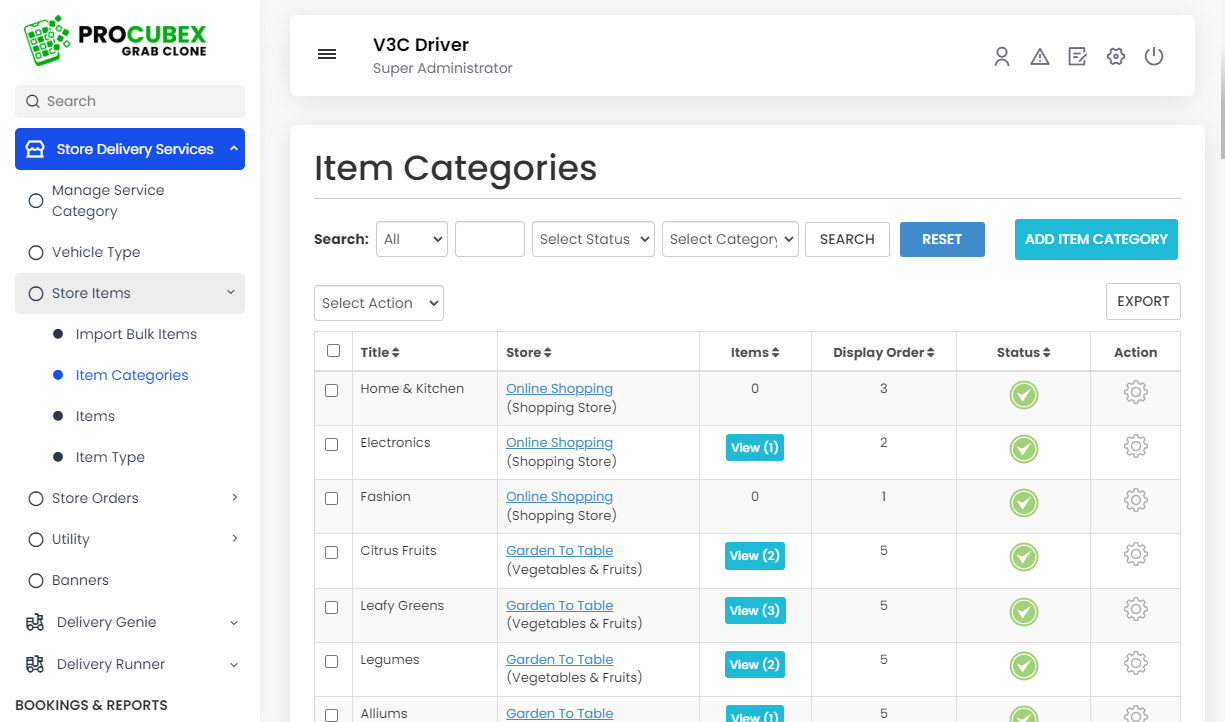Click the SEARCH button

coord(847,239)
